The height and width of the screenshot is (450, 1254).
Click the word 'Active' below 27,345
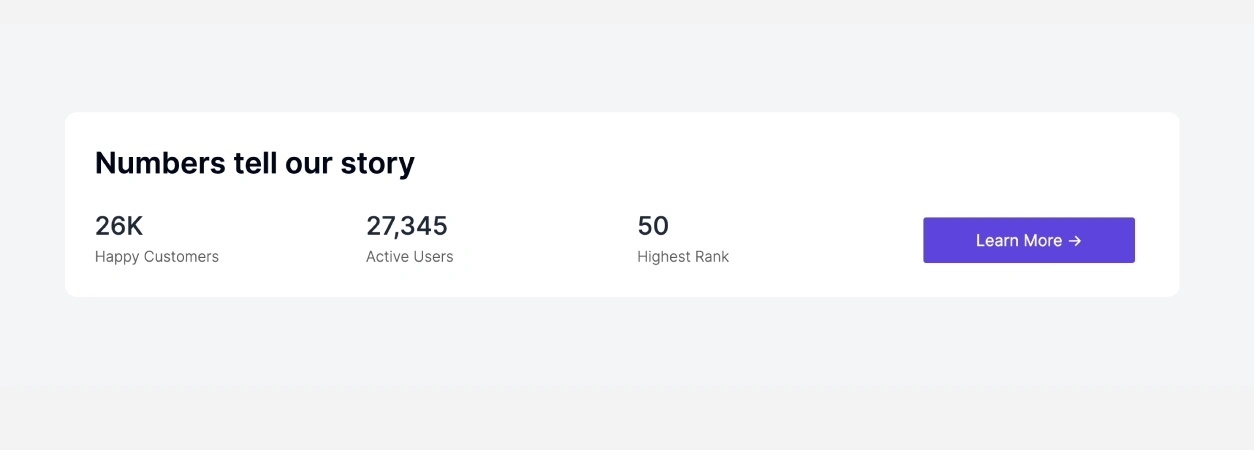(x=387, y=257)
